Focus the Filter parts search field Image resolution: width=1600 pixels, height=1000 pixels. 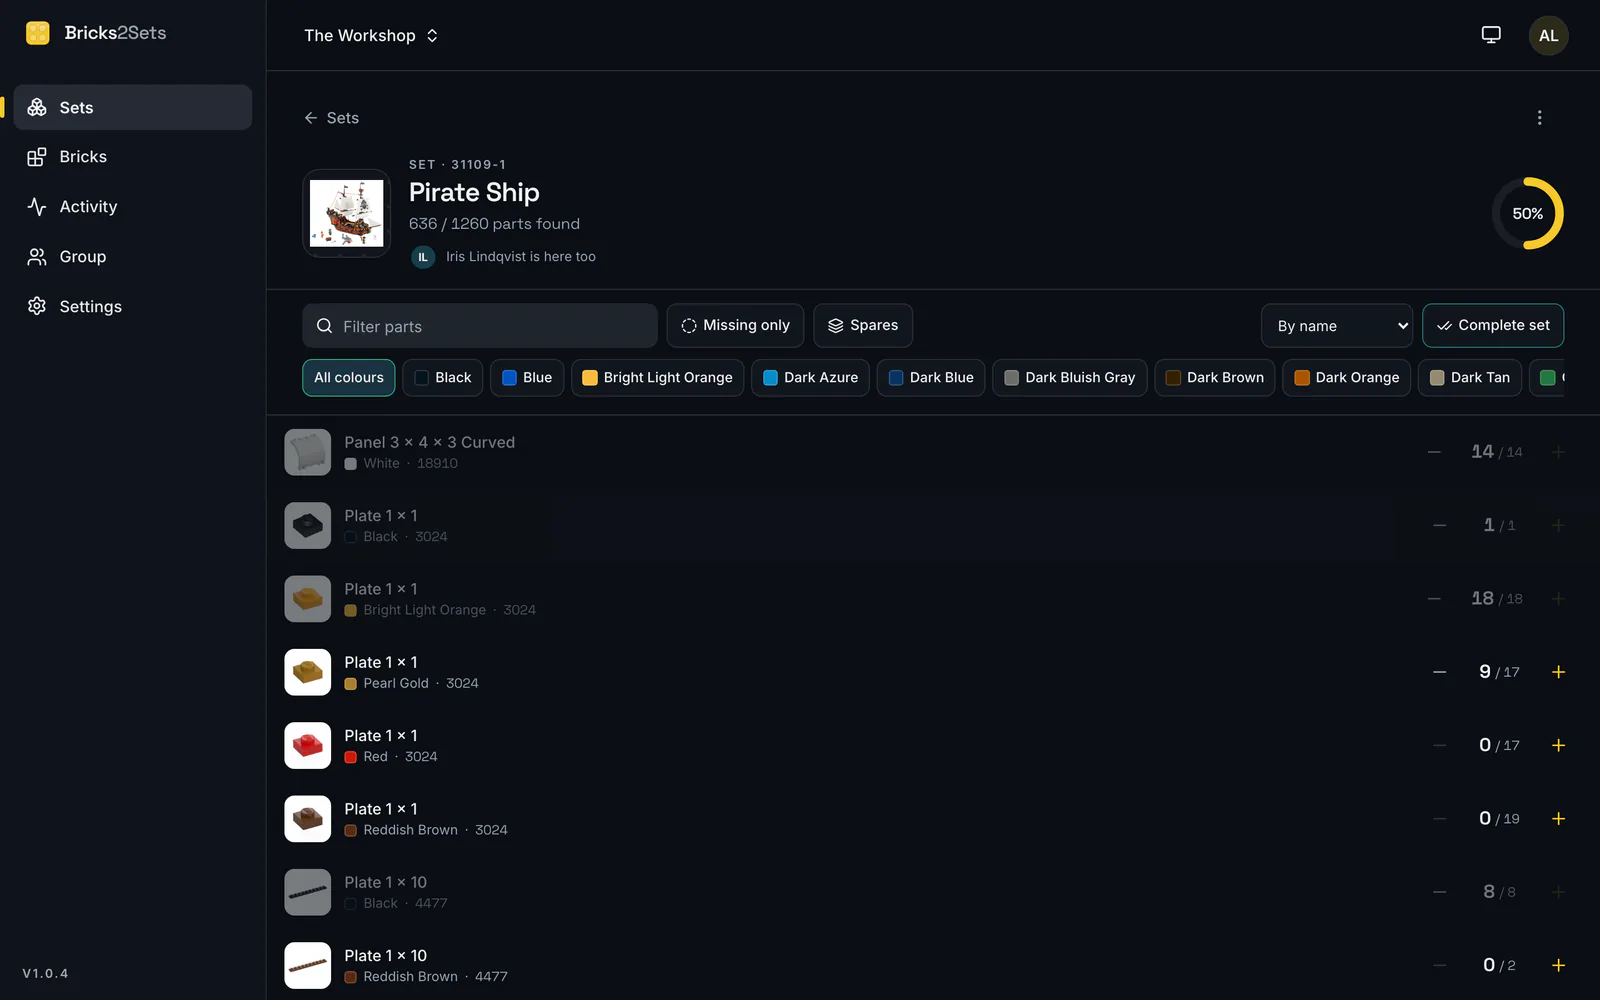coord(480,326)
